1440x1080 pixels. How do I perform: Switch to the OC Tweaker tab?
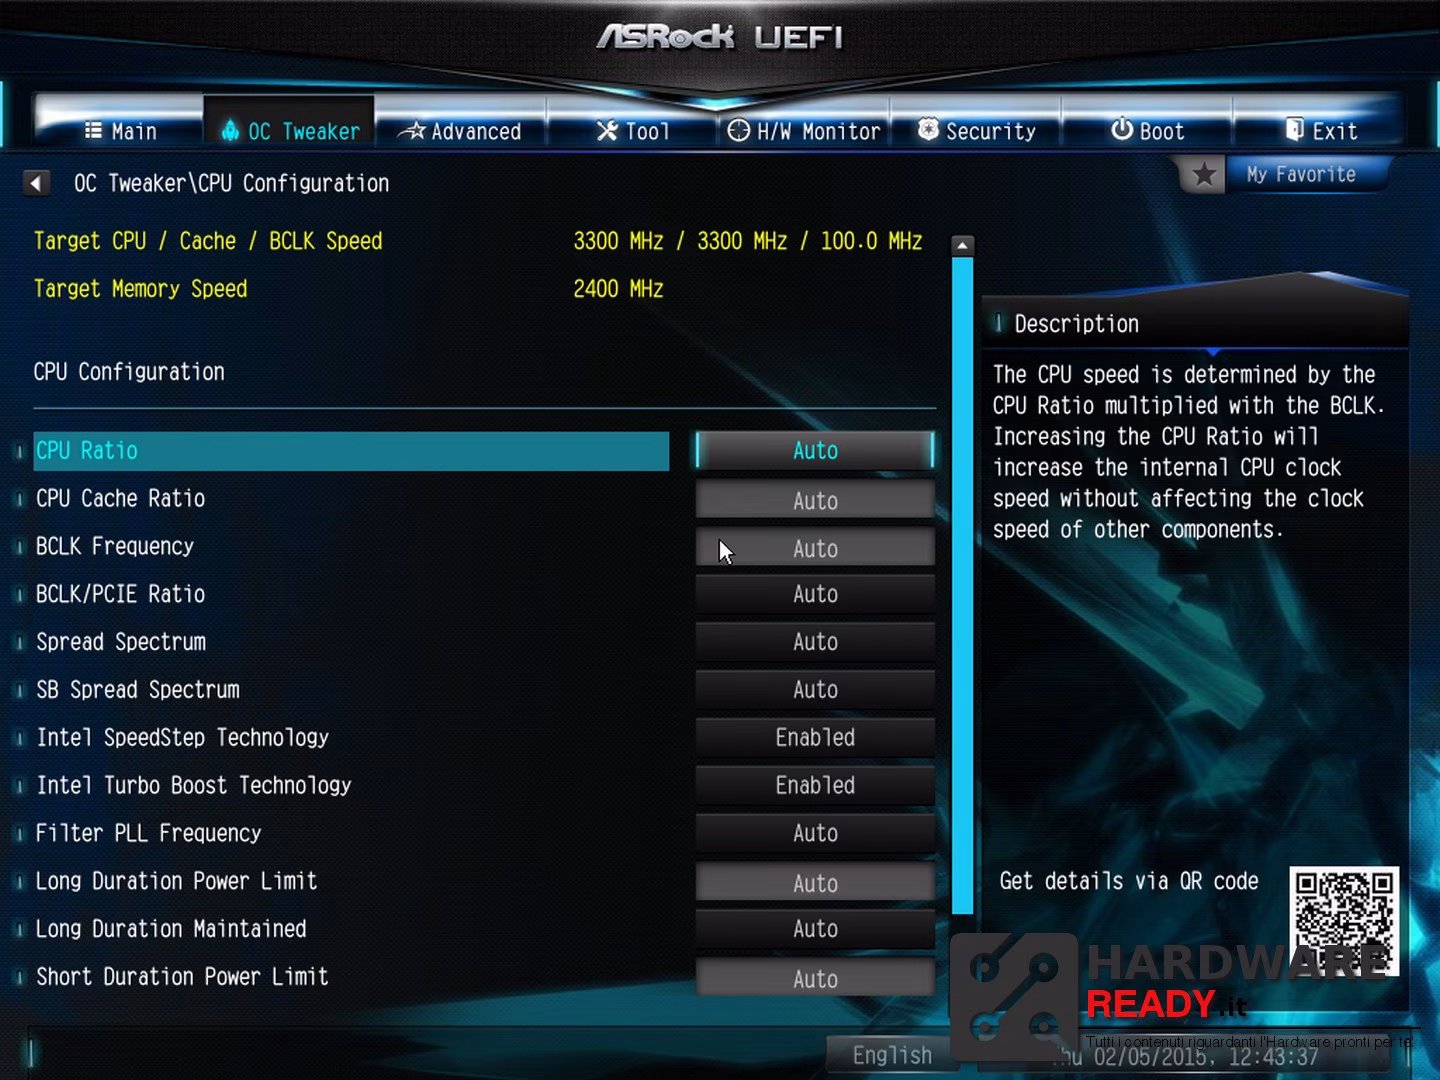(289, 131)
